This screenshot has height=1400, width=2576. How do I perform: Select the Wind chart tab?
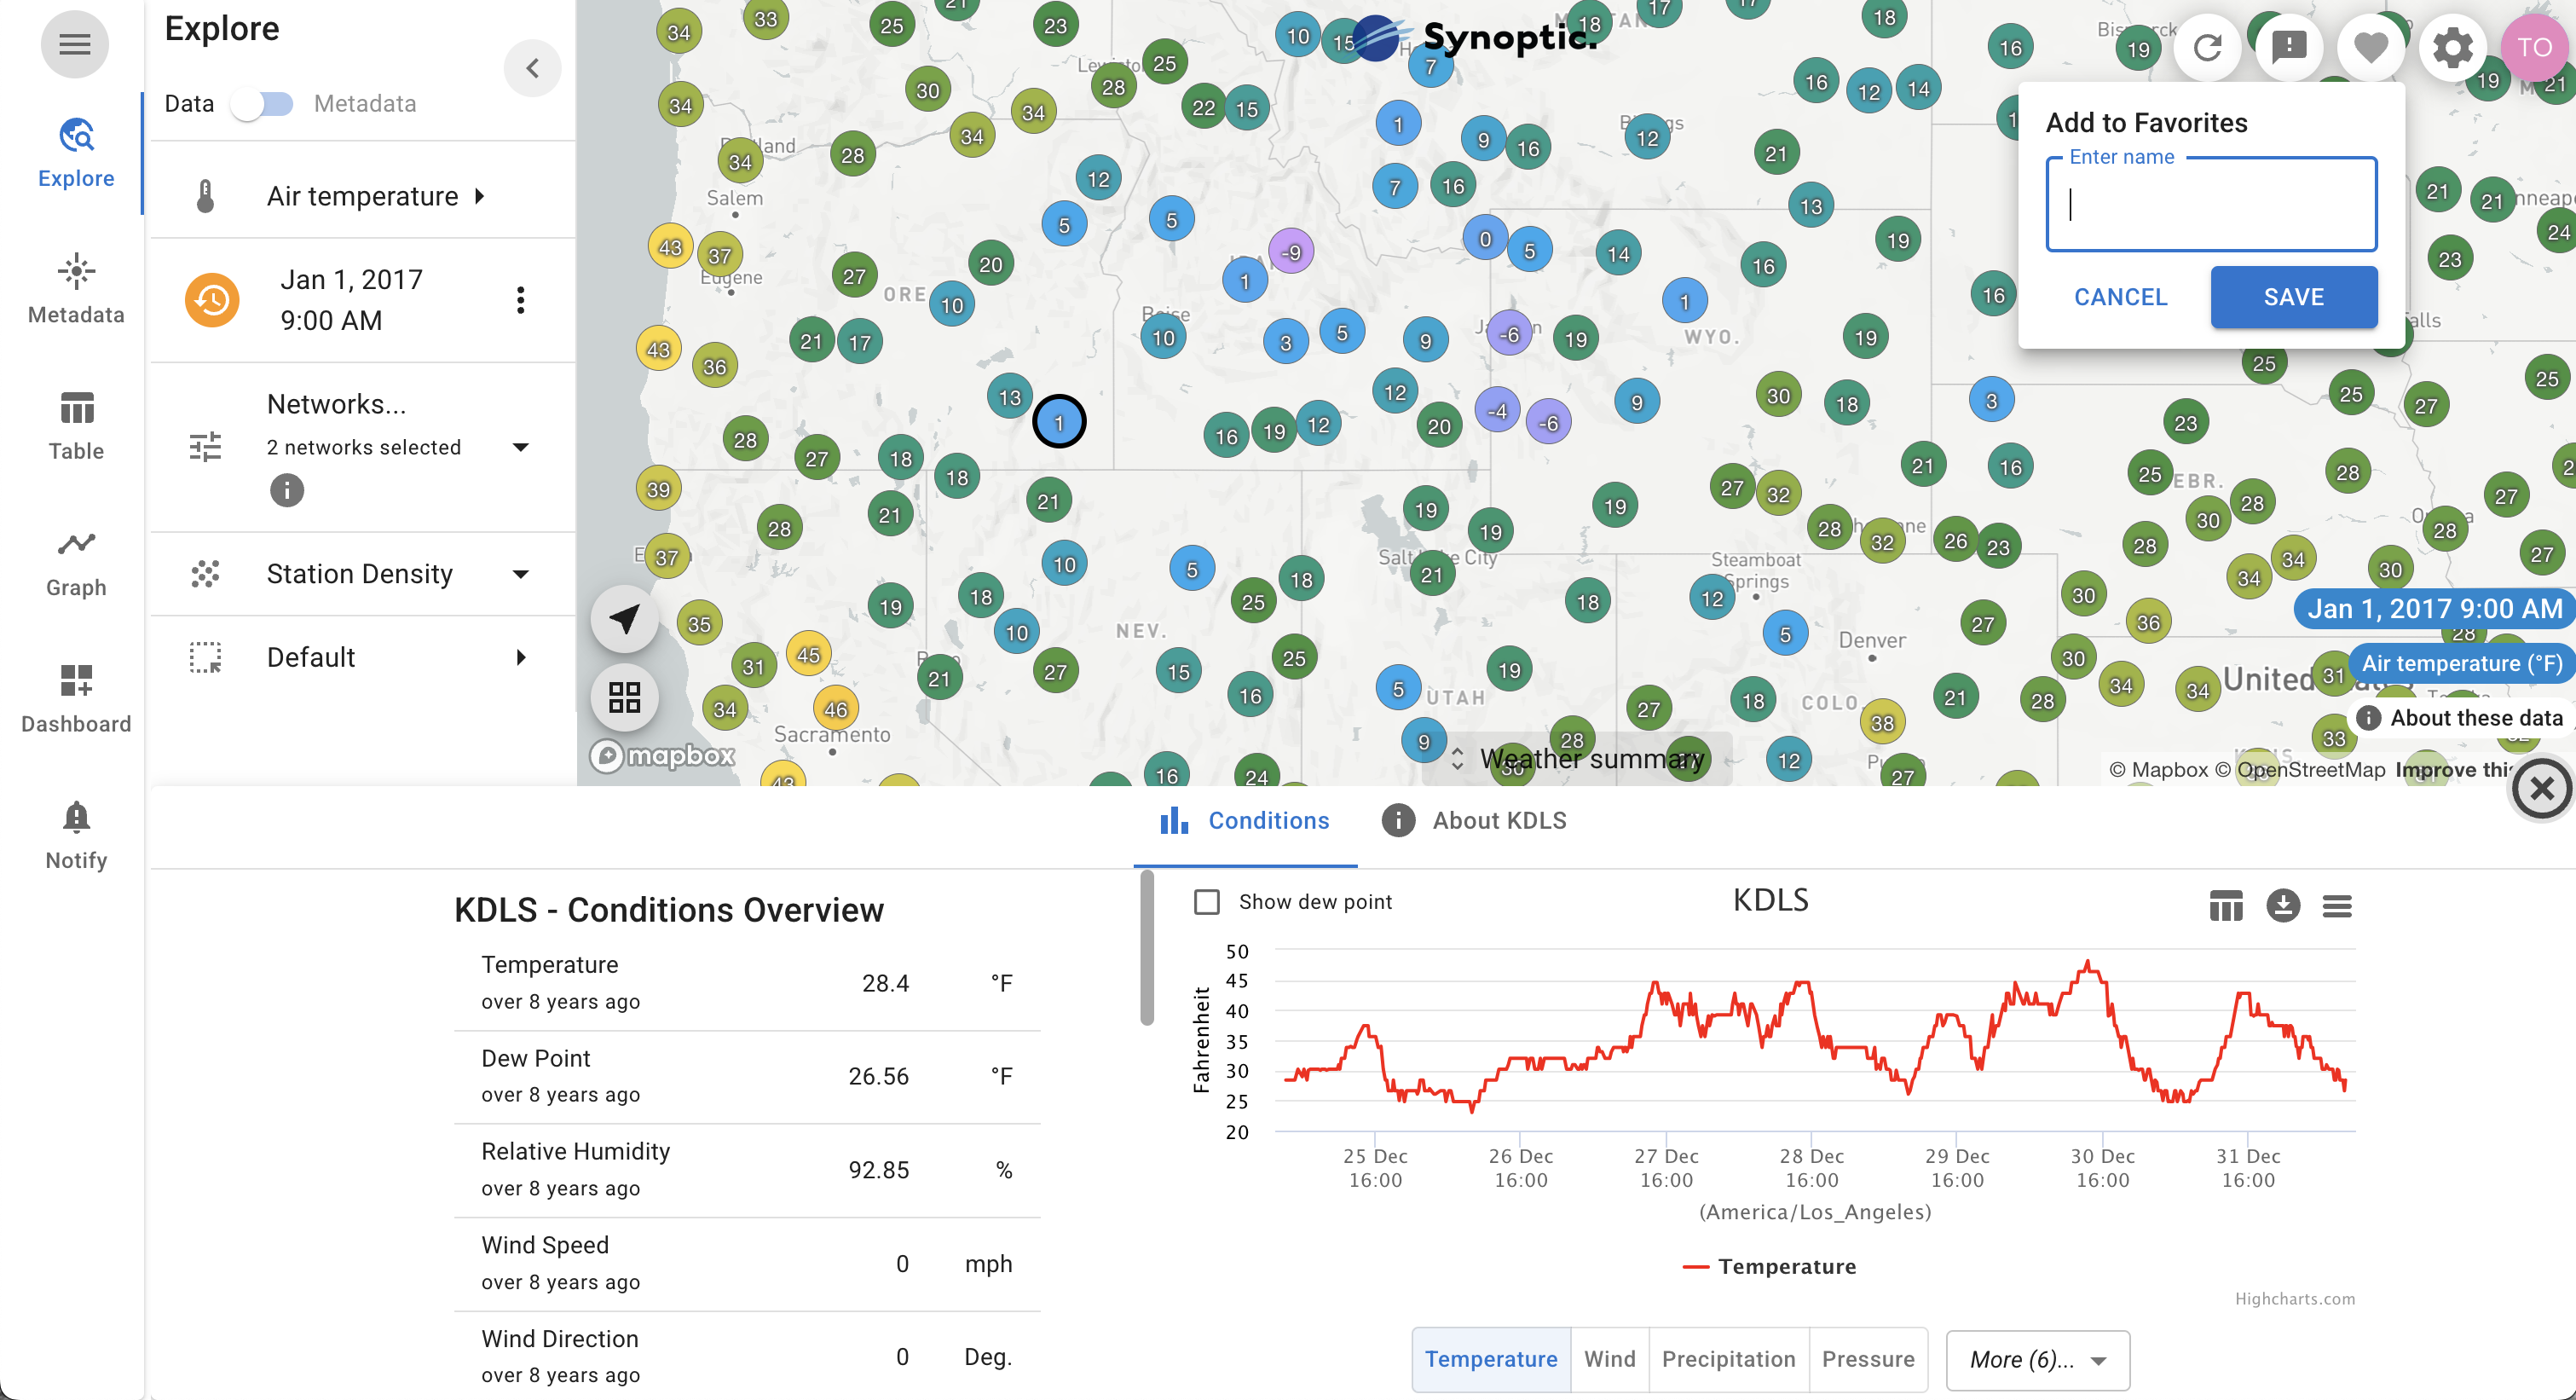click(1609, 1359)
